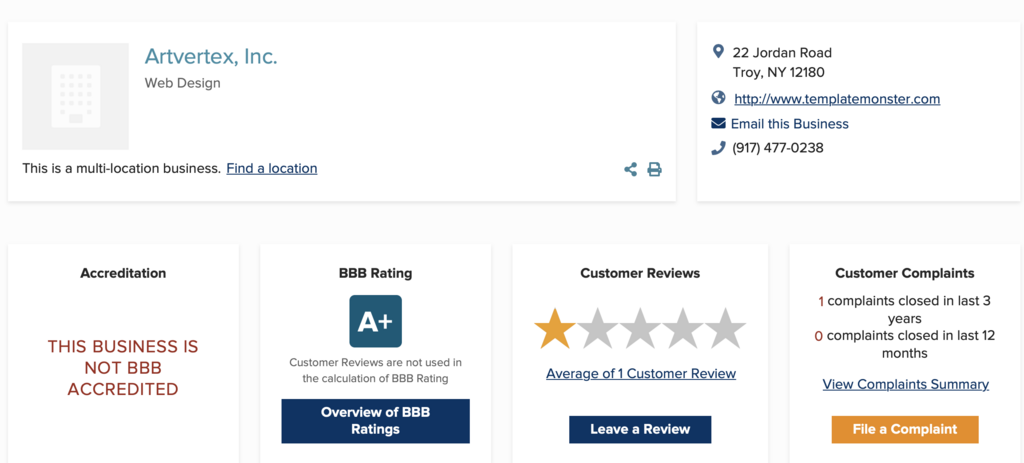
Task: Click the A+ rating badge
Action: point(375,321)
